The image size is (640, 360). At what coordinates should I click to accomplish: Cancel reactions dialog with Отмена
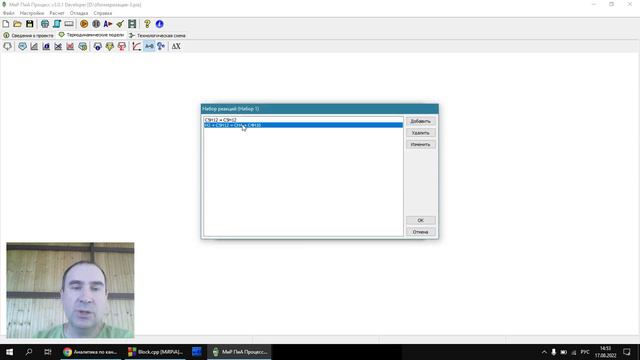(420, 232)
